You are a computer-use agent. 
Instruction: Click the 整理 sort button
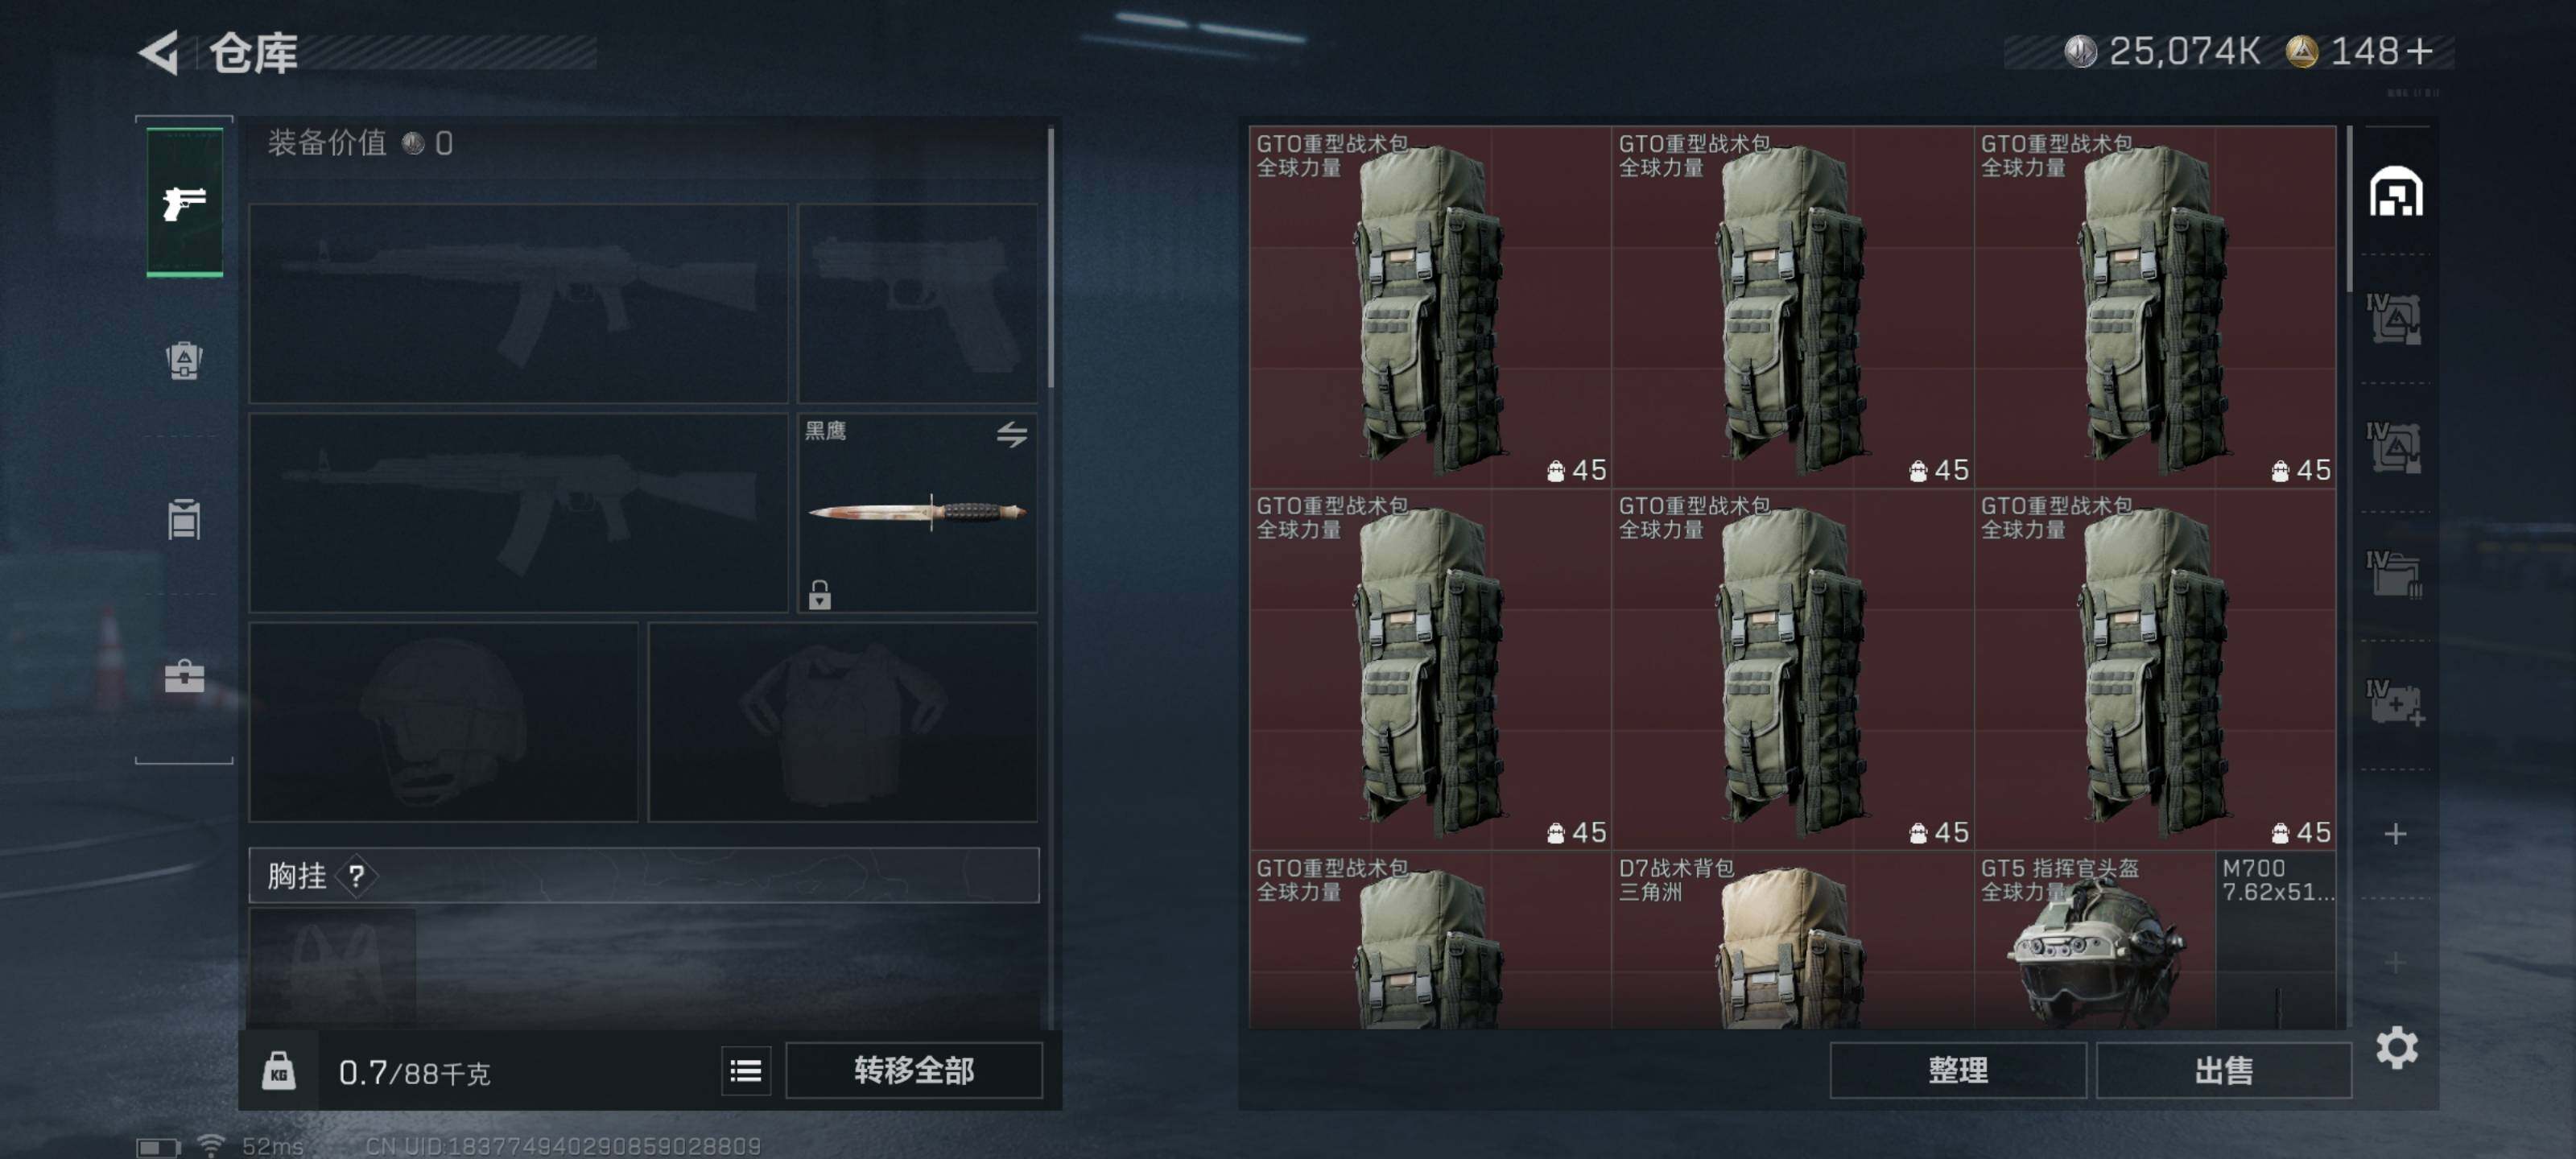click(x=1958, y=1071)
